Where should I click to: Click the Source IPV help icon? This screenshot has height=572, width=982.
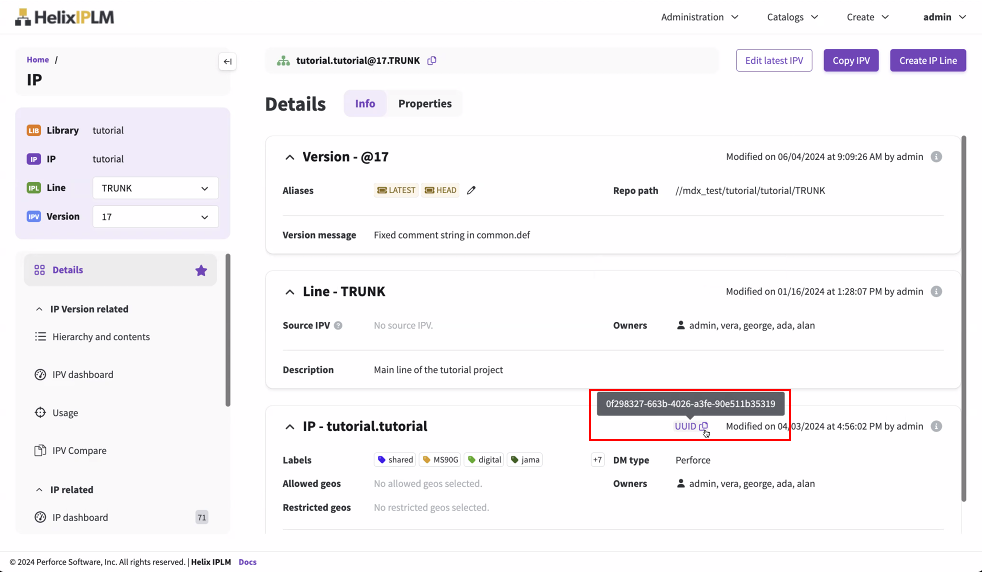[x=338, y=326]
